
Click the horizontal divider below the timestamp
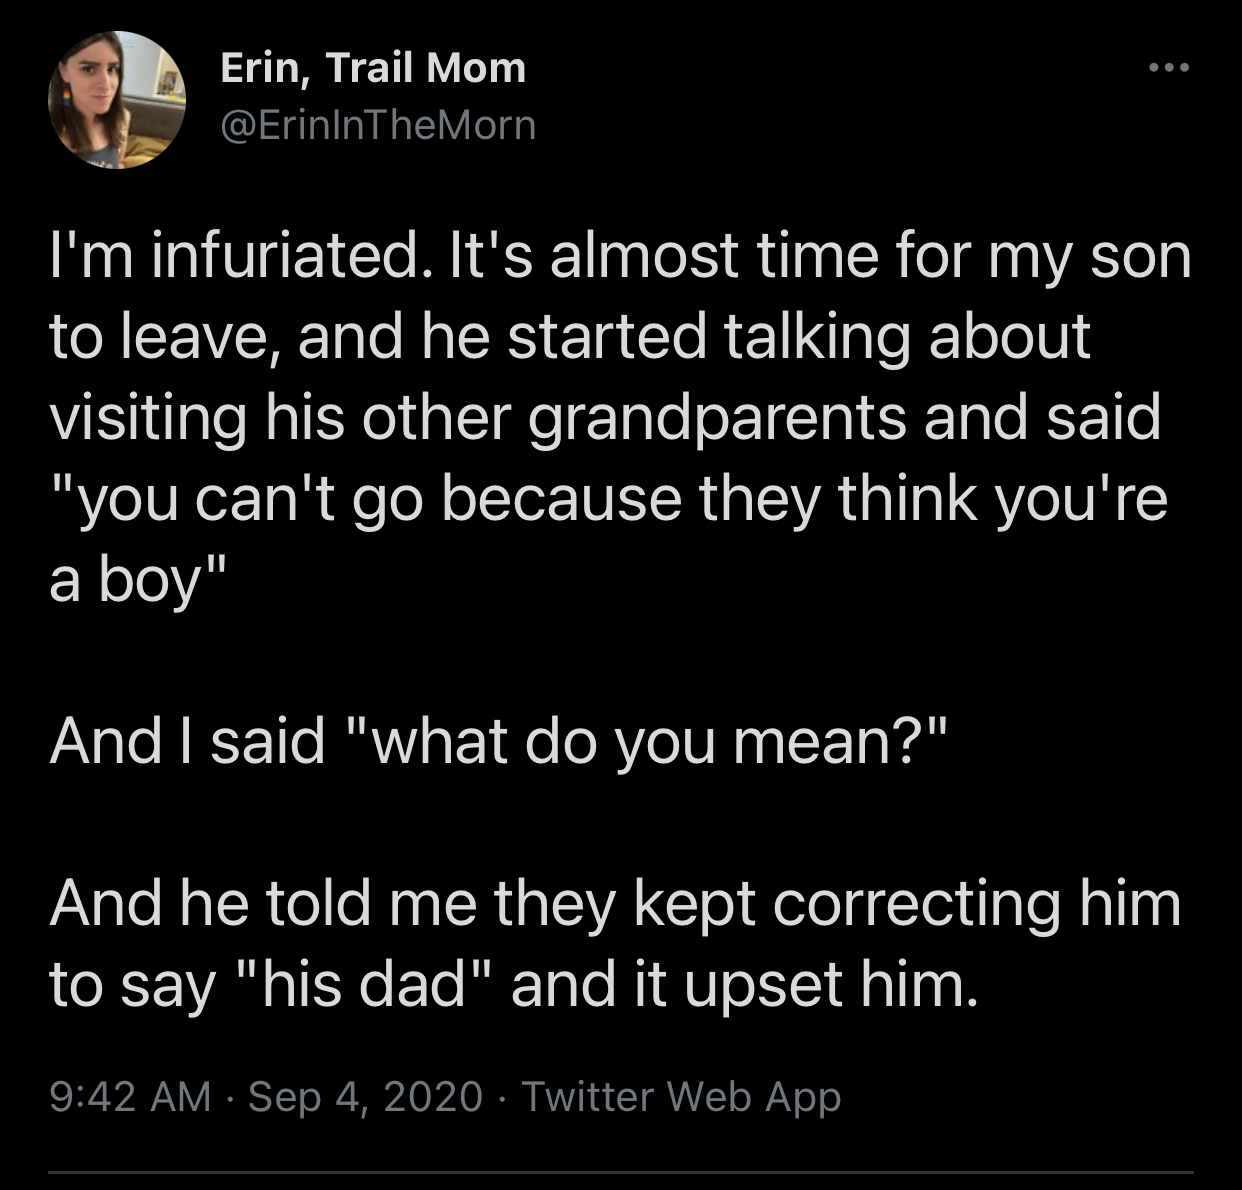point(621,1172)
